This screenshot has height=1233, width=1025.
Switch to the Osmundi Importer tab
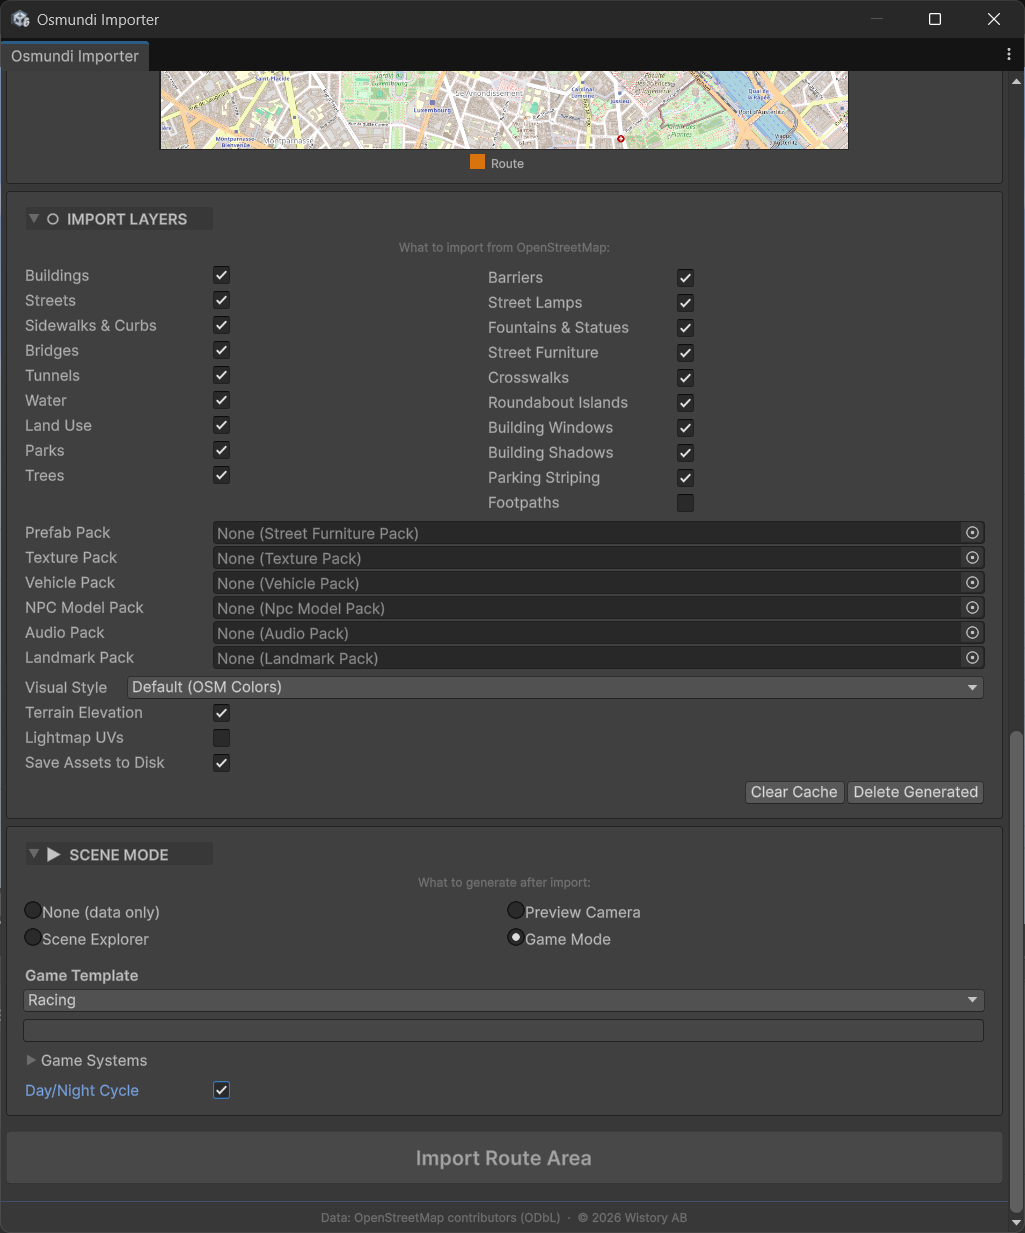(74, 56)
